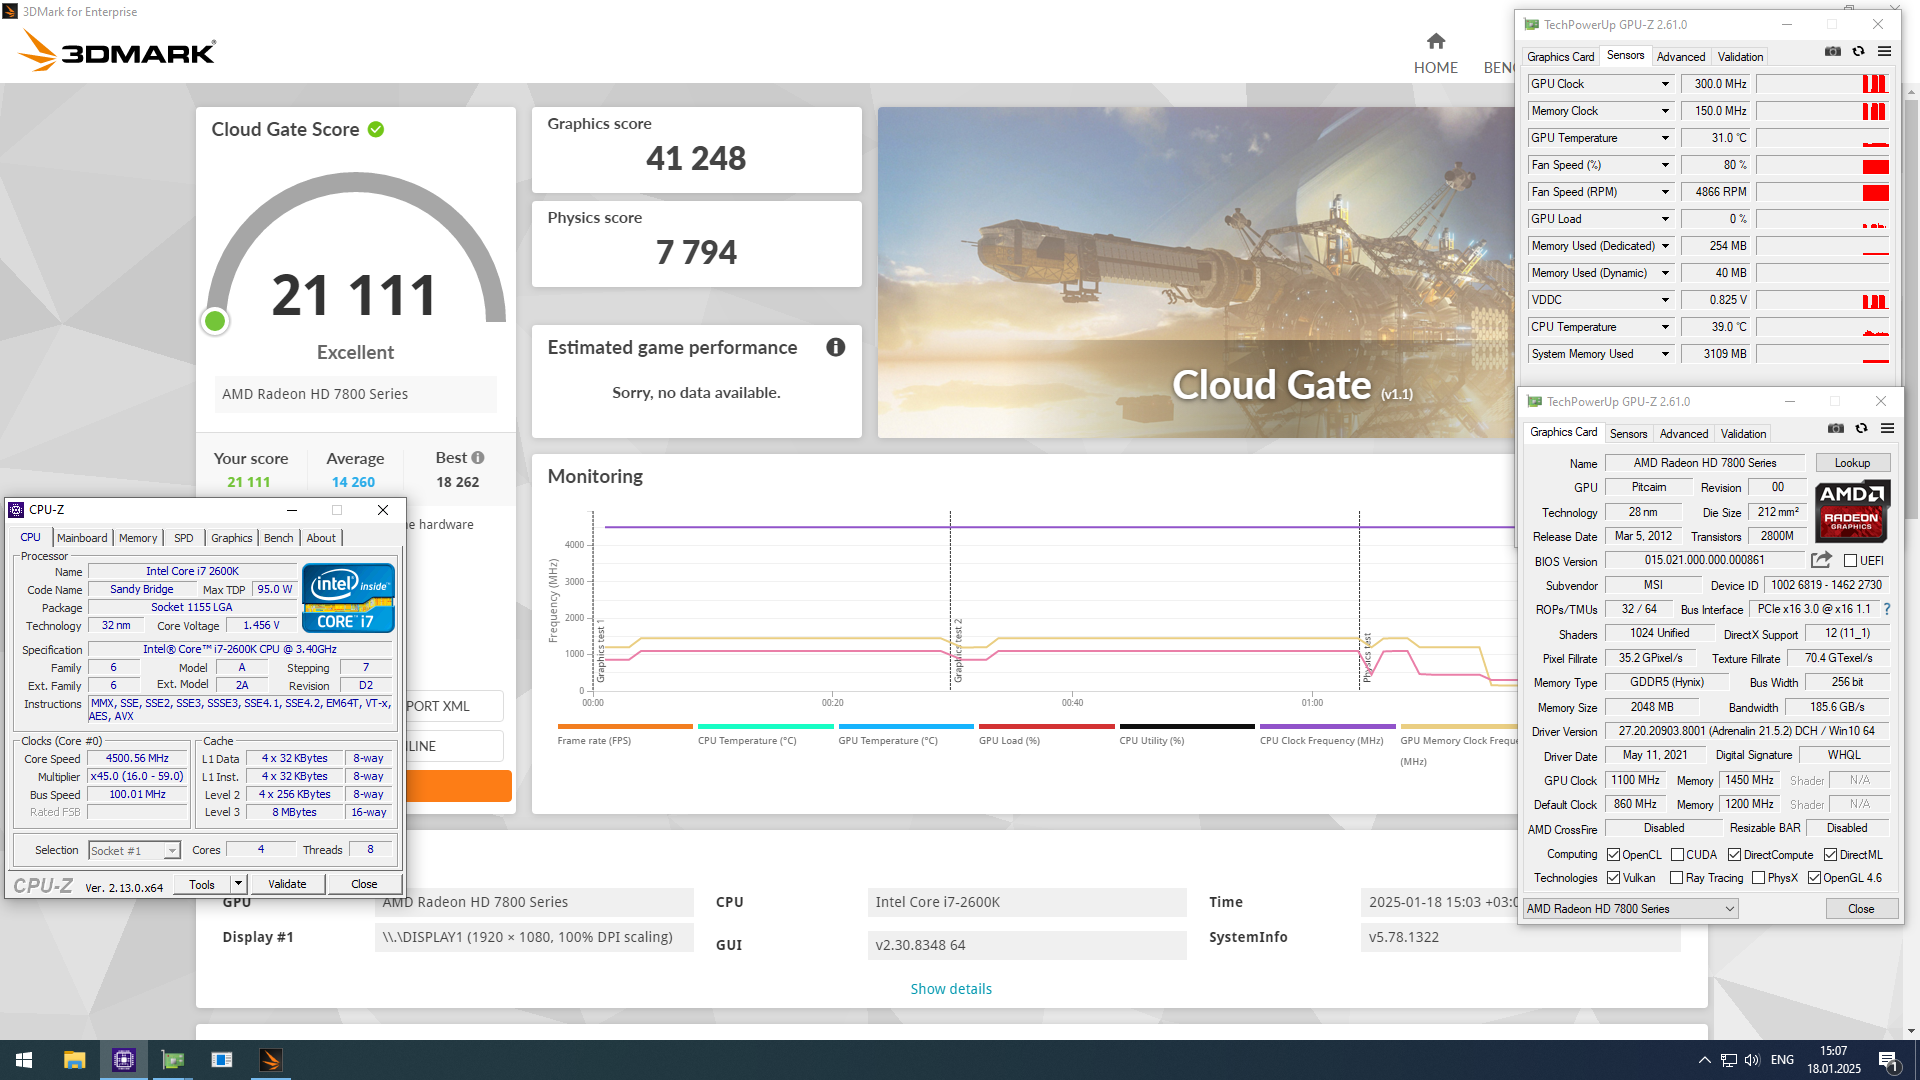
Task: Click the info icon next to Estimated game performance
Action: tap(836, 347)
